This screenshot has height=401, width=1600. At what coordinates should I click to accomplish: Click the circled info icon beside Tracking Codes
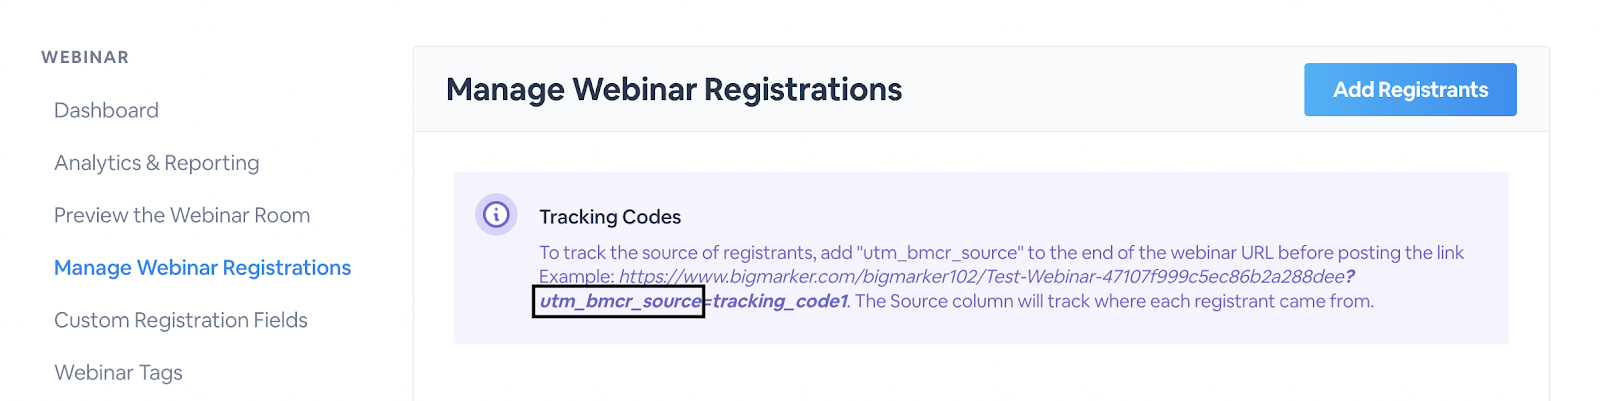[496, 214]
